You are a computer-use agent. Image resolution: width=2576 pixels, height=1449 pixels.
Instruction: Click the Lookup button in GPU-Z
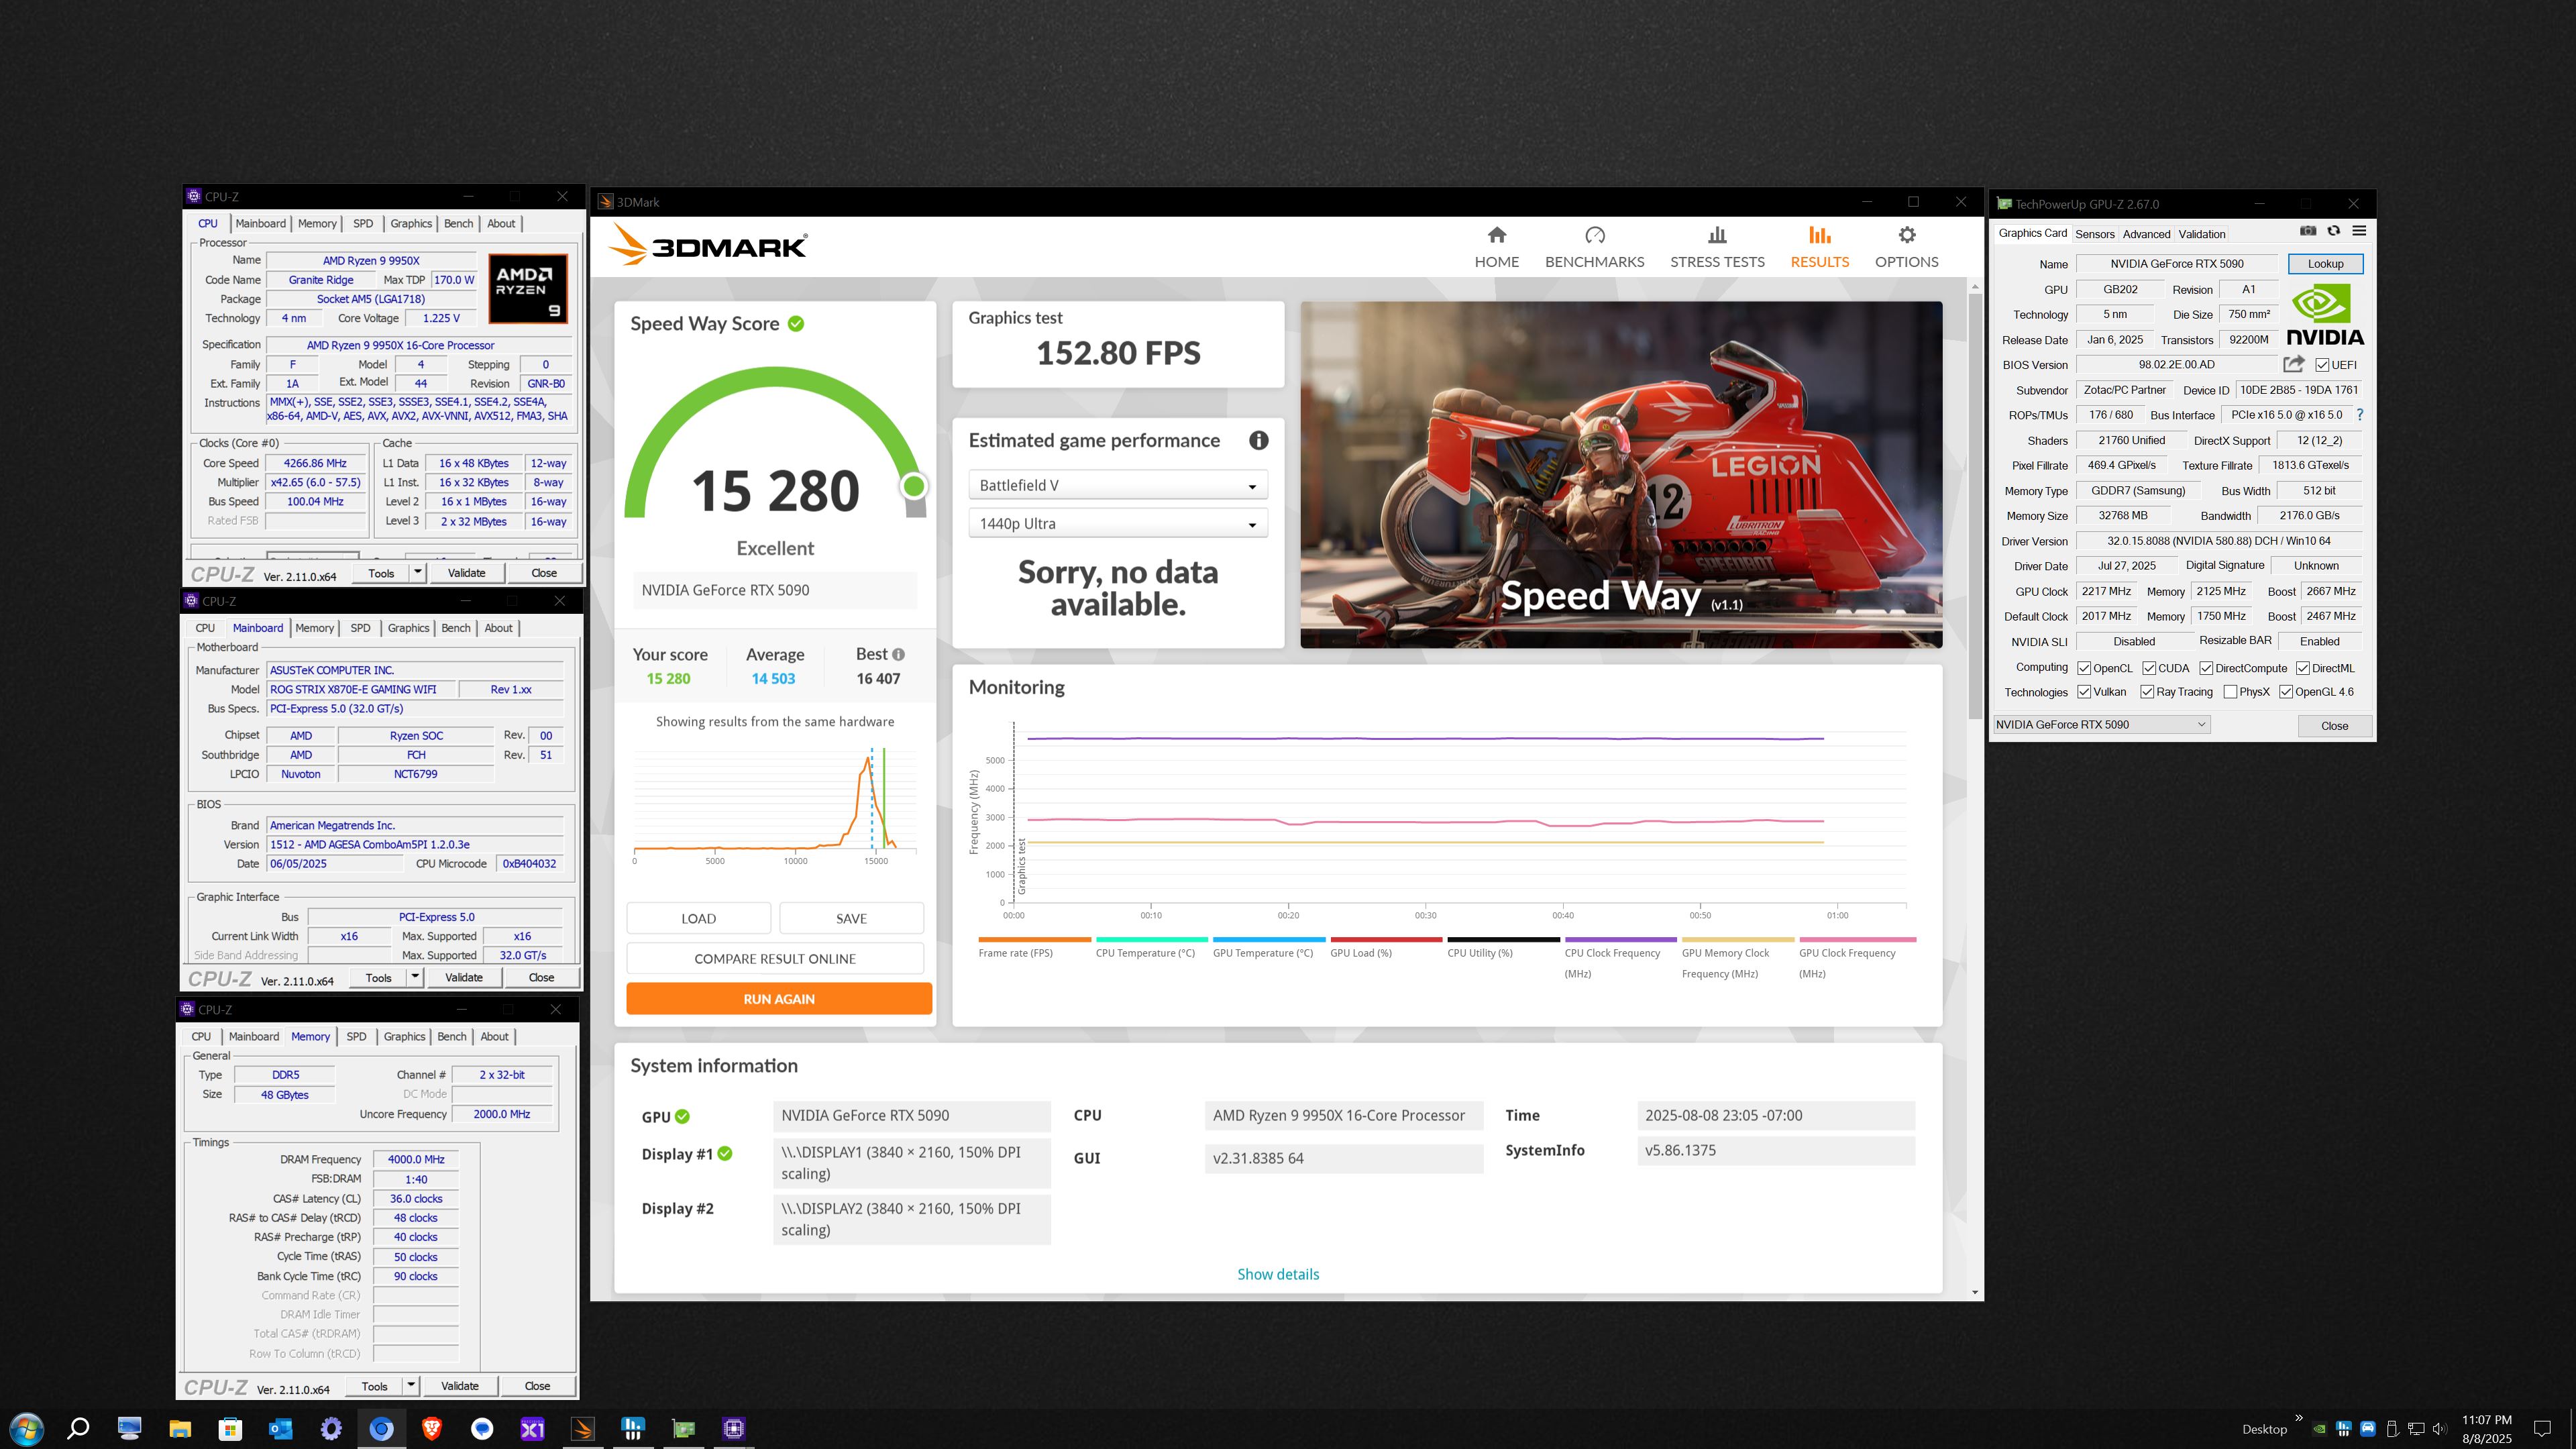tap(2325, 264)
